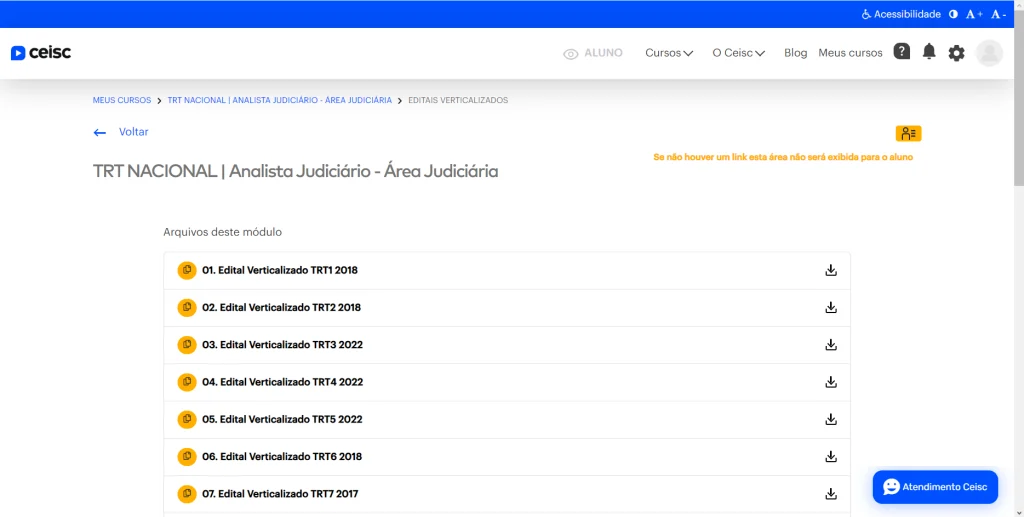Open Atendimento Ceisc chat button
The height and width of the screenshot is (517, 1024).
(935, 487)
